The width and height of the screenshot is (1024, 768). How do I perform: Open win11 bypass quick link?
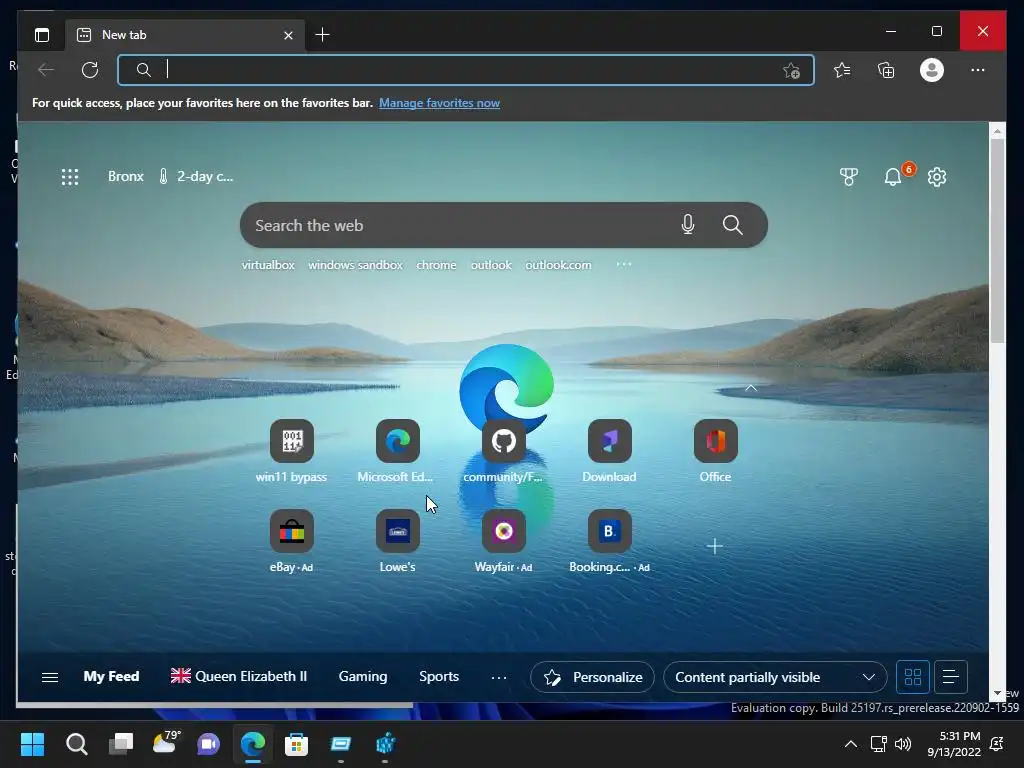(291, 451)
